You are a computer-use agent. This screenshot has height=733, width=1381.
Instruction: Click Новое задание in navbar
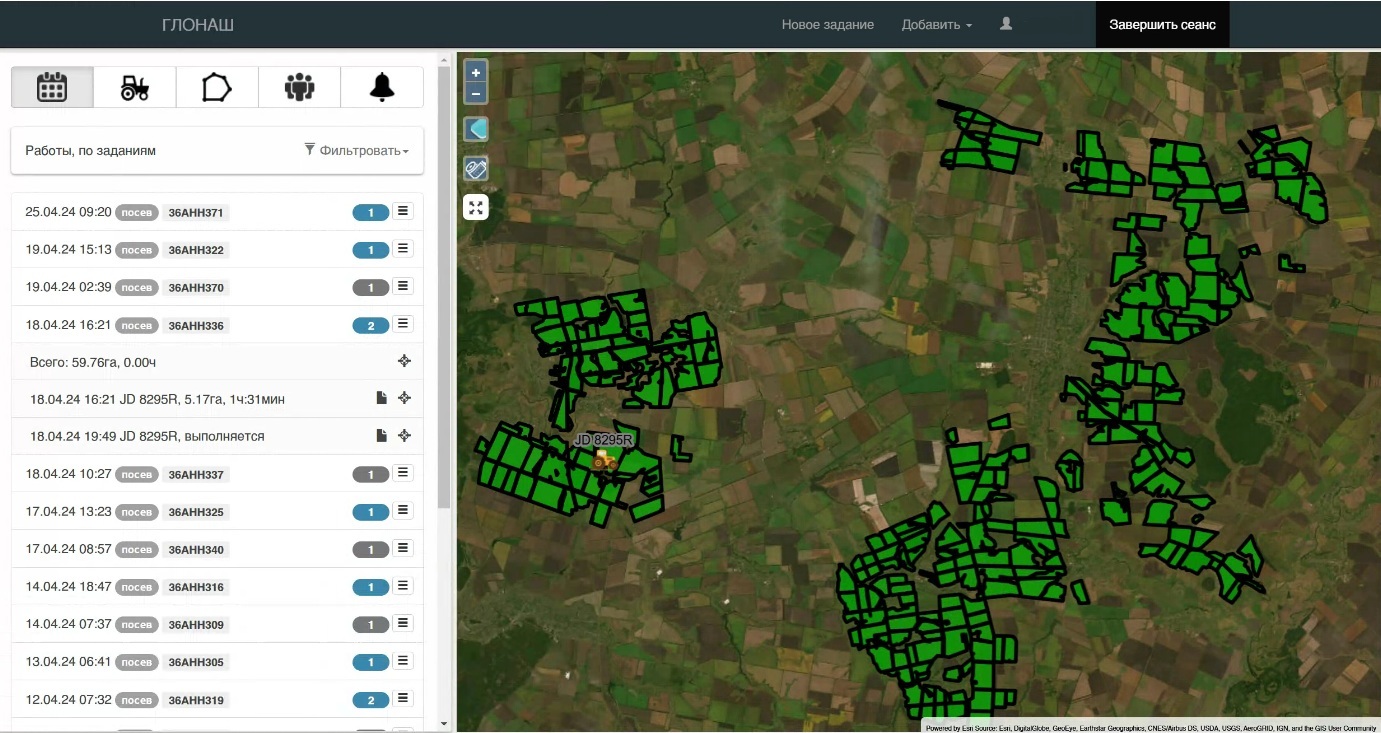(x=828, y=24)
